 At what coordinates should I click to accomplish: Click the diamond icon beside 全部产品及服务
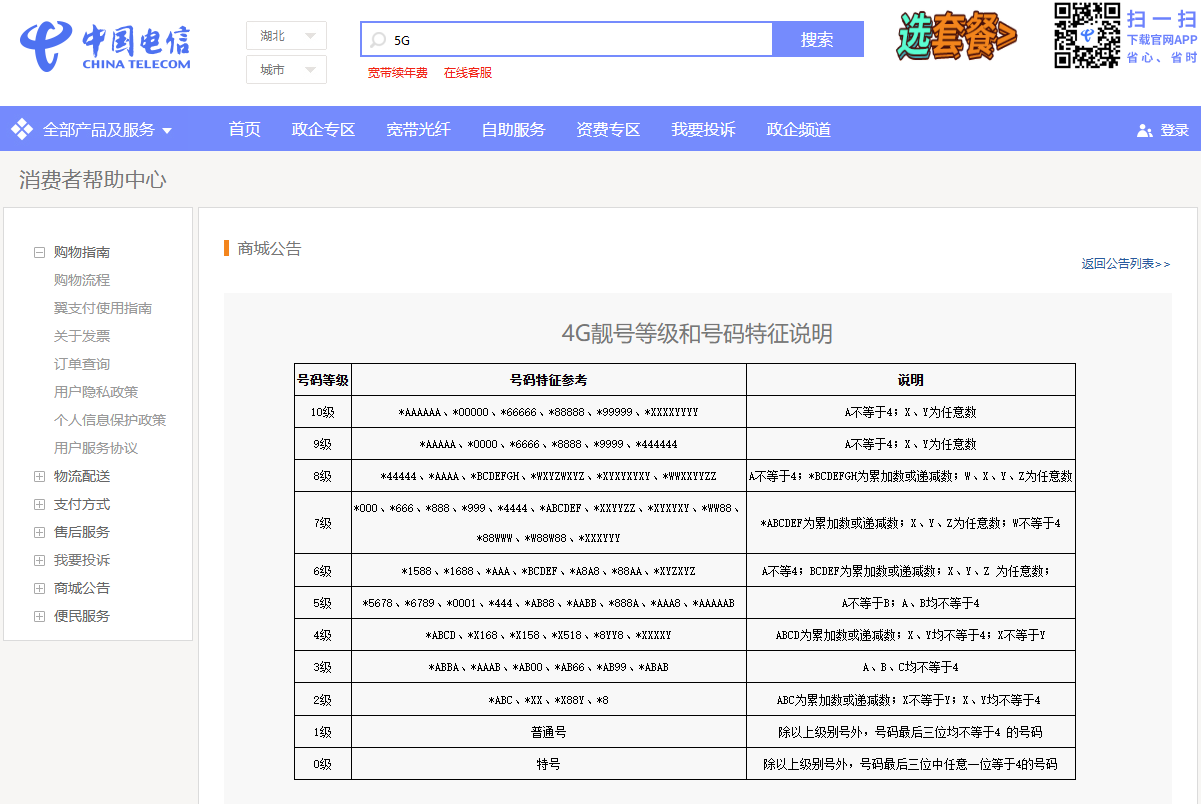[22, 129]
